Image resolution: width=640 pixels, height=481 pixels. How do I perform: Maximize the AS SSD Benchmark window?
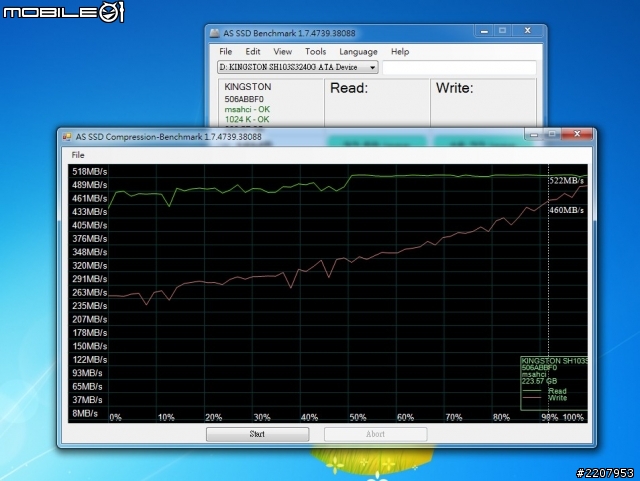coord(502,31)
